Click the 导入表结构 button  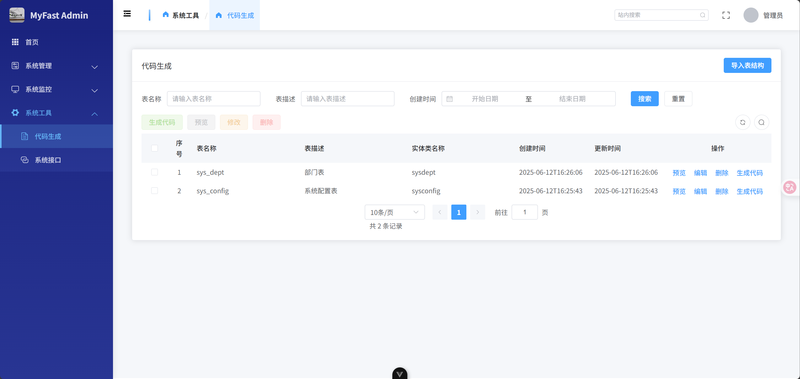(747, 66)
